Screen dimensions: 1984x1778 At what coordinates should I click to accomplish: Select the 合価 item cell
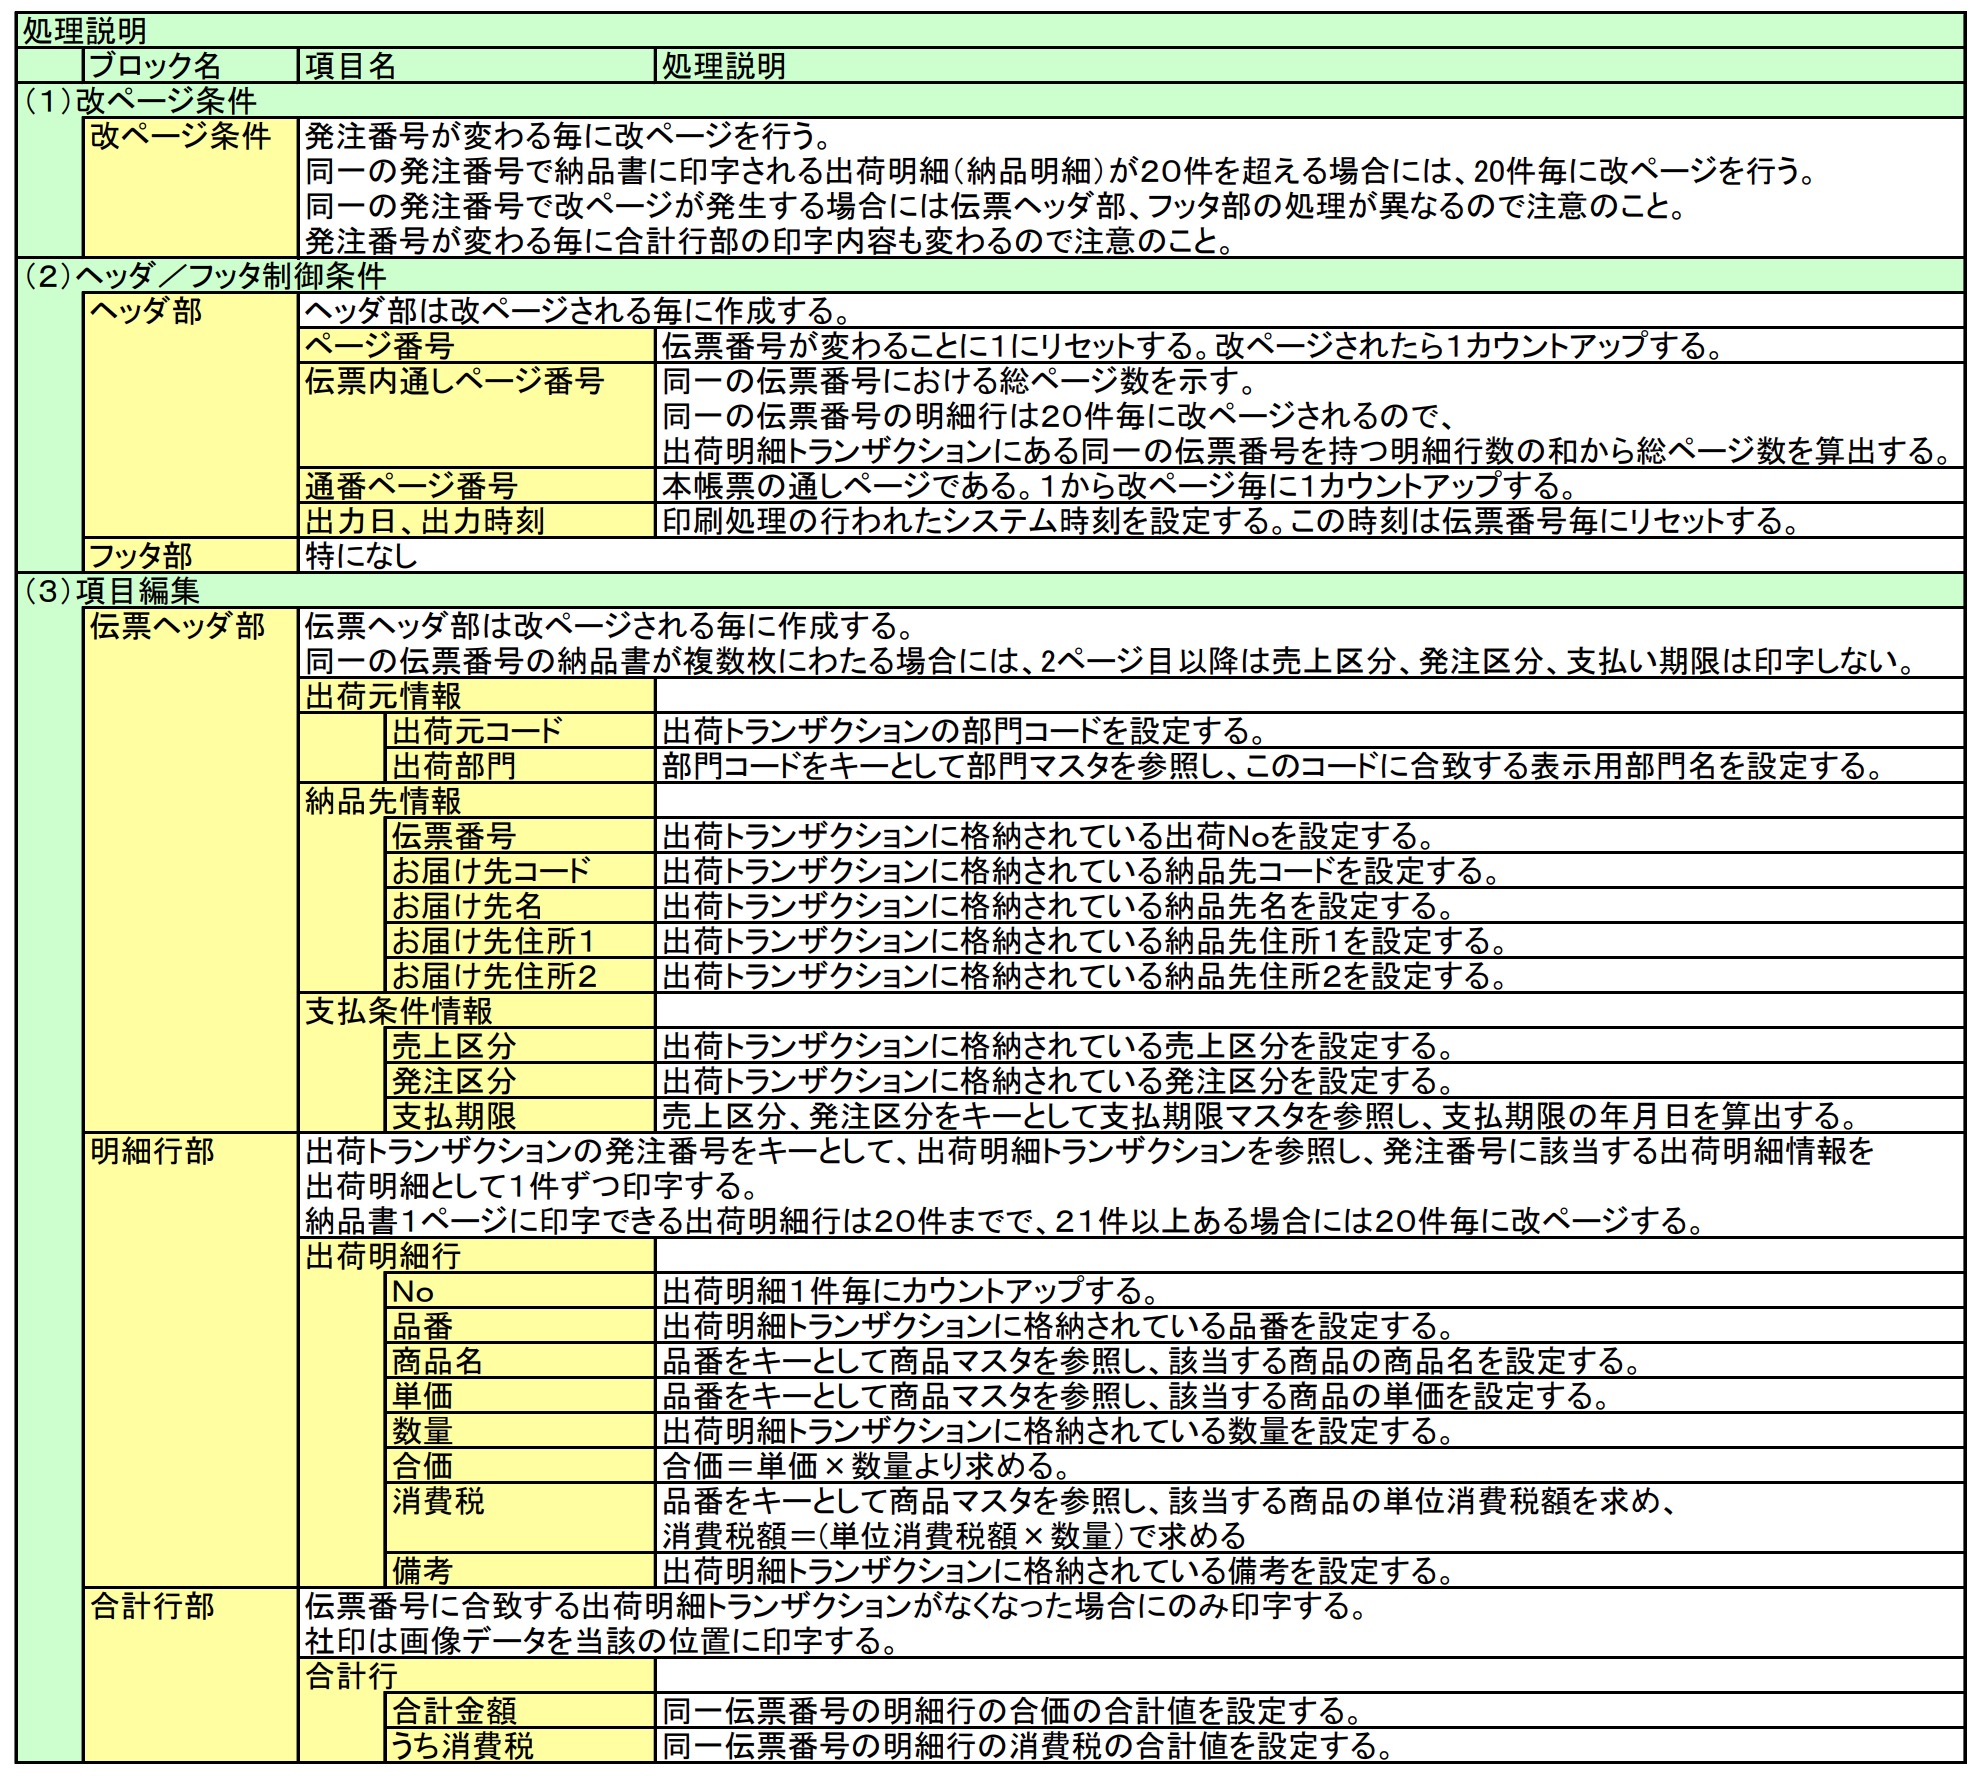pos(520,1466)
